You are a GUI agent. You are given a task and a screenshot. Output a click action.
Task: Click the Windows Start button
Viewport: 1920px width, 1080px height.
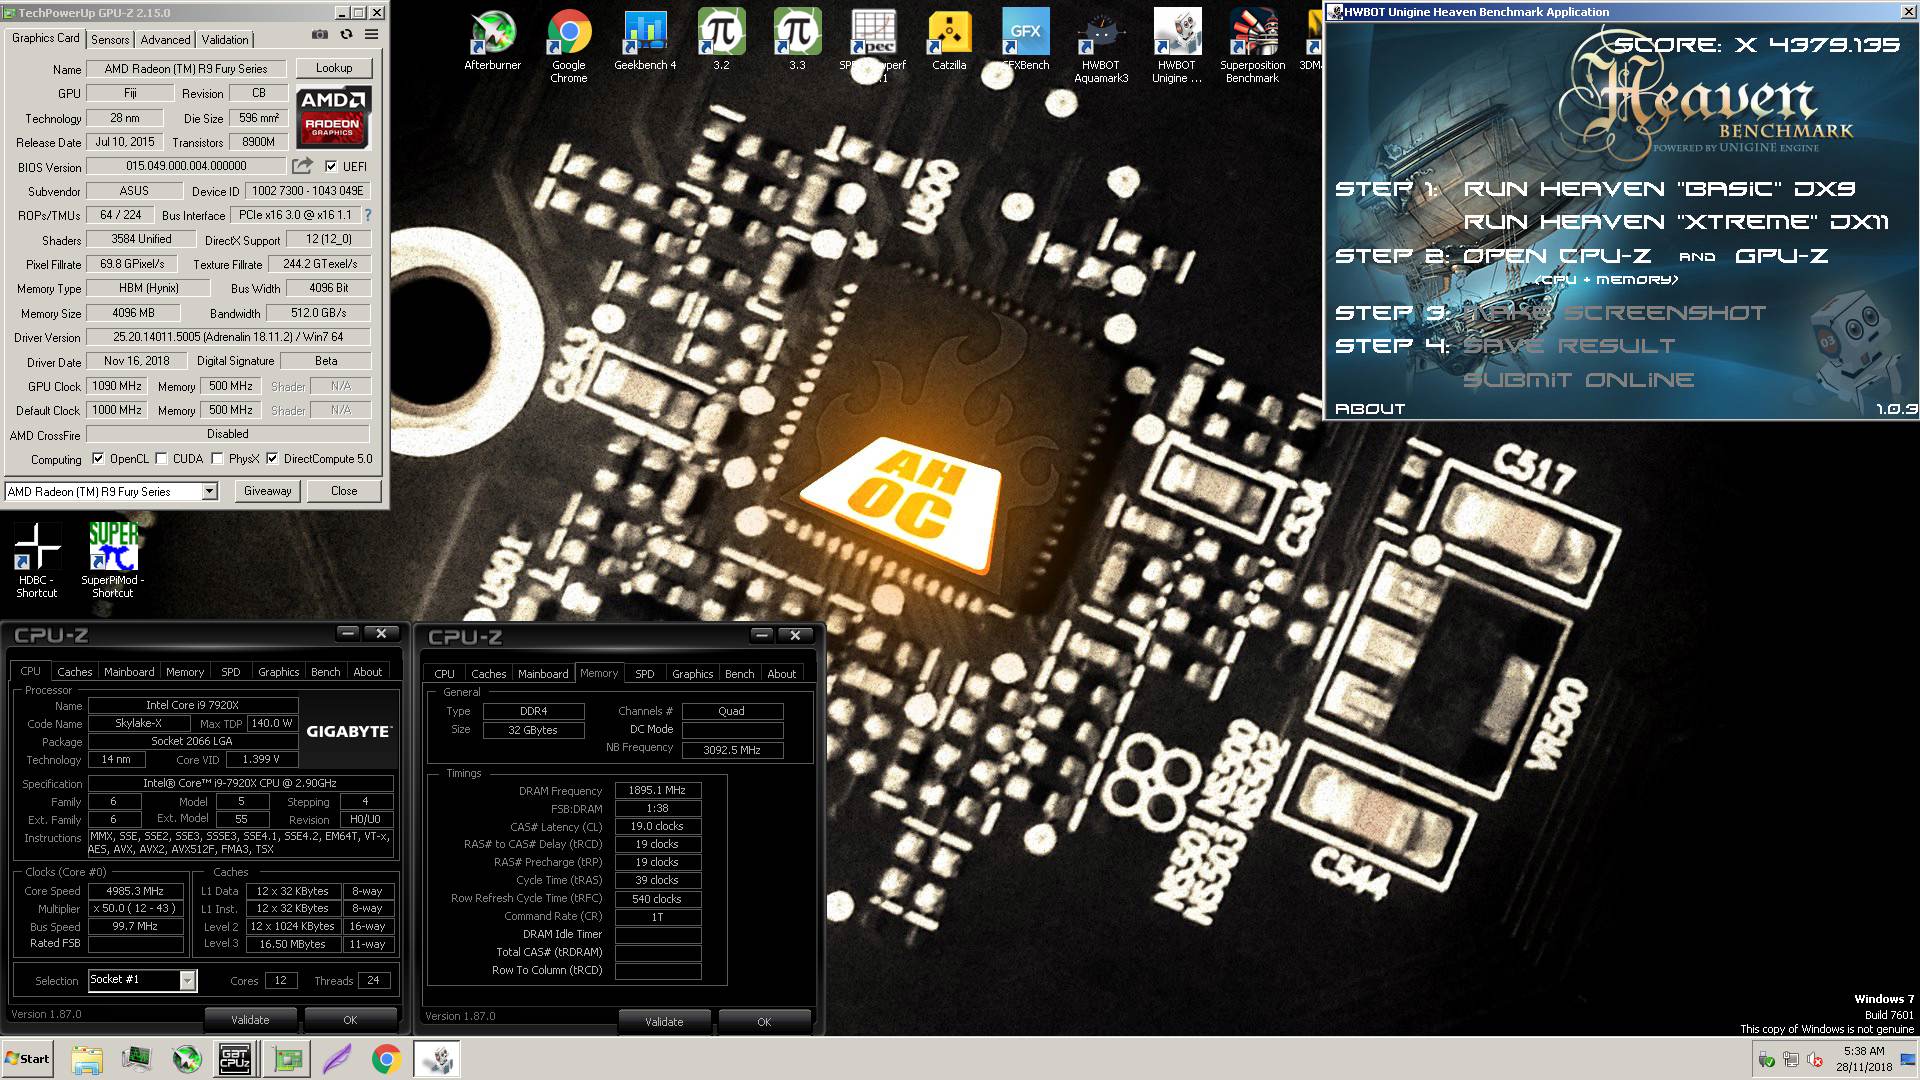pyautogui.click(x=27, y=1059)
